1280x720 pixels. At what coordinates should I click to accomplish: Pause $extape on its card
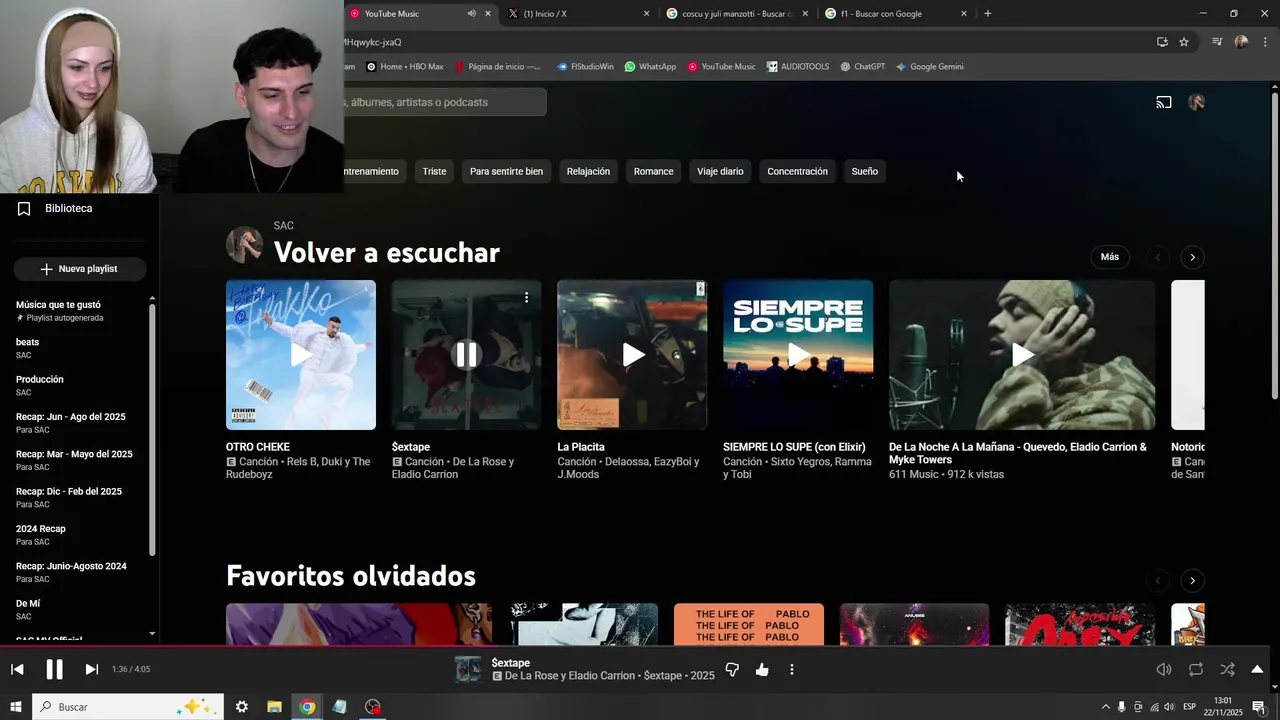[x=466, y=355]
